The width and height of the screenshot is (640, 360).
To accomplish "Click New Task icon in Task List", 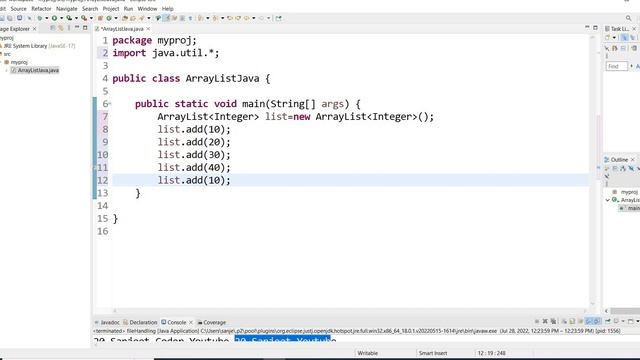I will pos(608,37).
